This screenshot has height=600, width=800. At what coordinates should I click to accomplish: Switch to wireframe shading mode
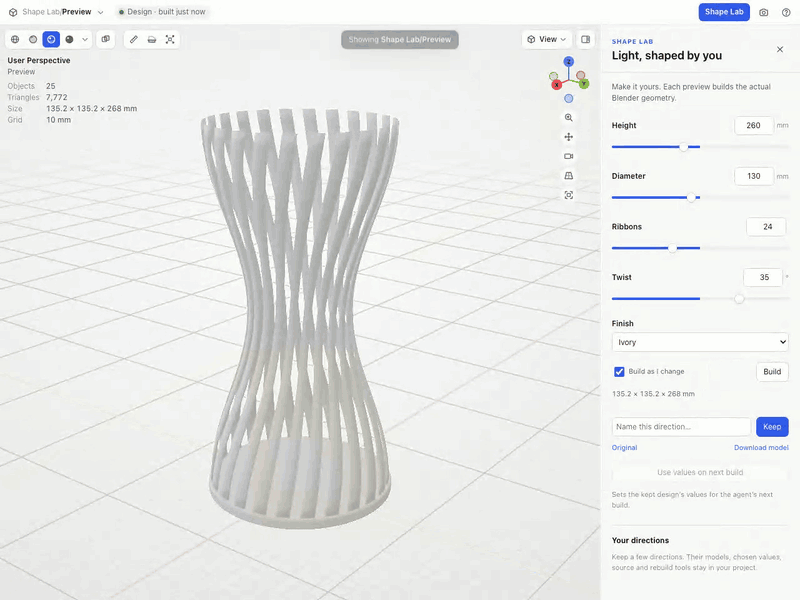15,39
